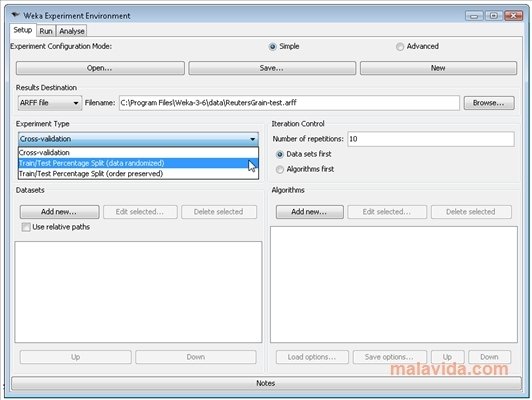Click the Number of repetitions field
Screen dimensions: 532x400
tap(431, 139)
